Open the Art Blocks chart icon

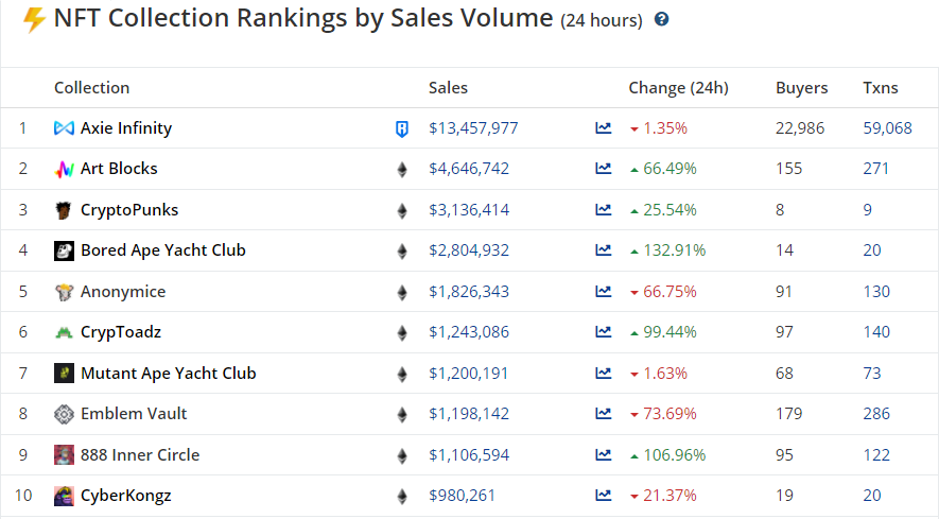point(603,169)
